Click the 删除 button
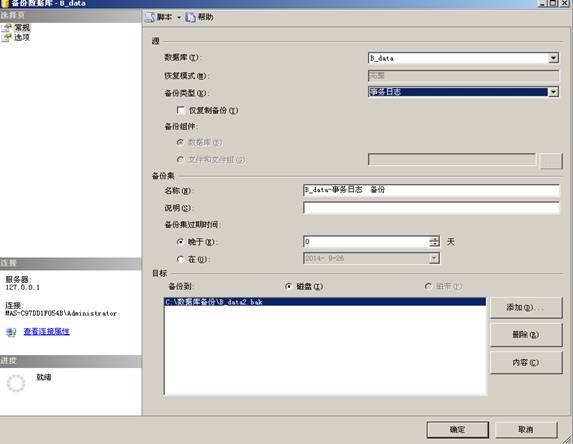The image size is (573, 444). [x=525, y=335]
